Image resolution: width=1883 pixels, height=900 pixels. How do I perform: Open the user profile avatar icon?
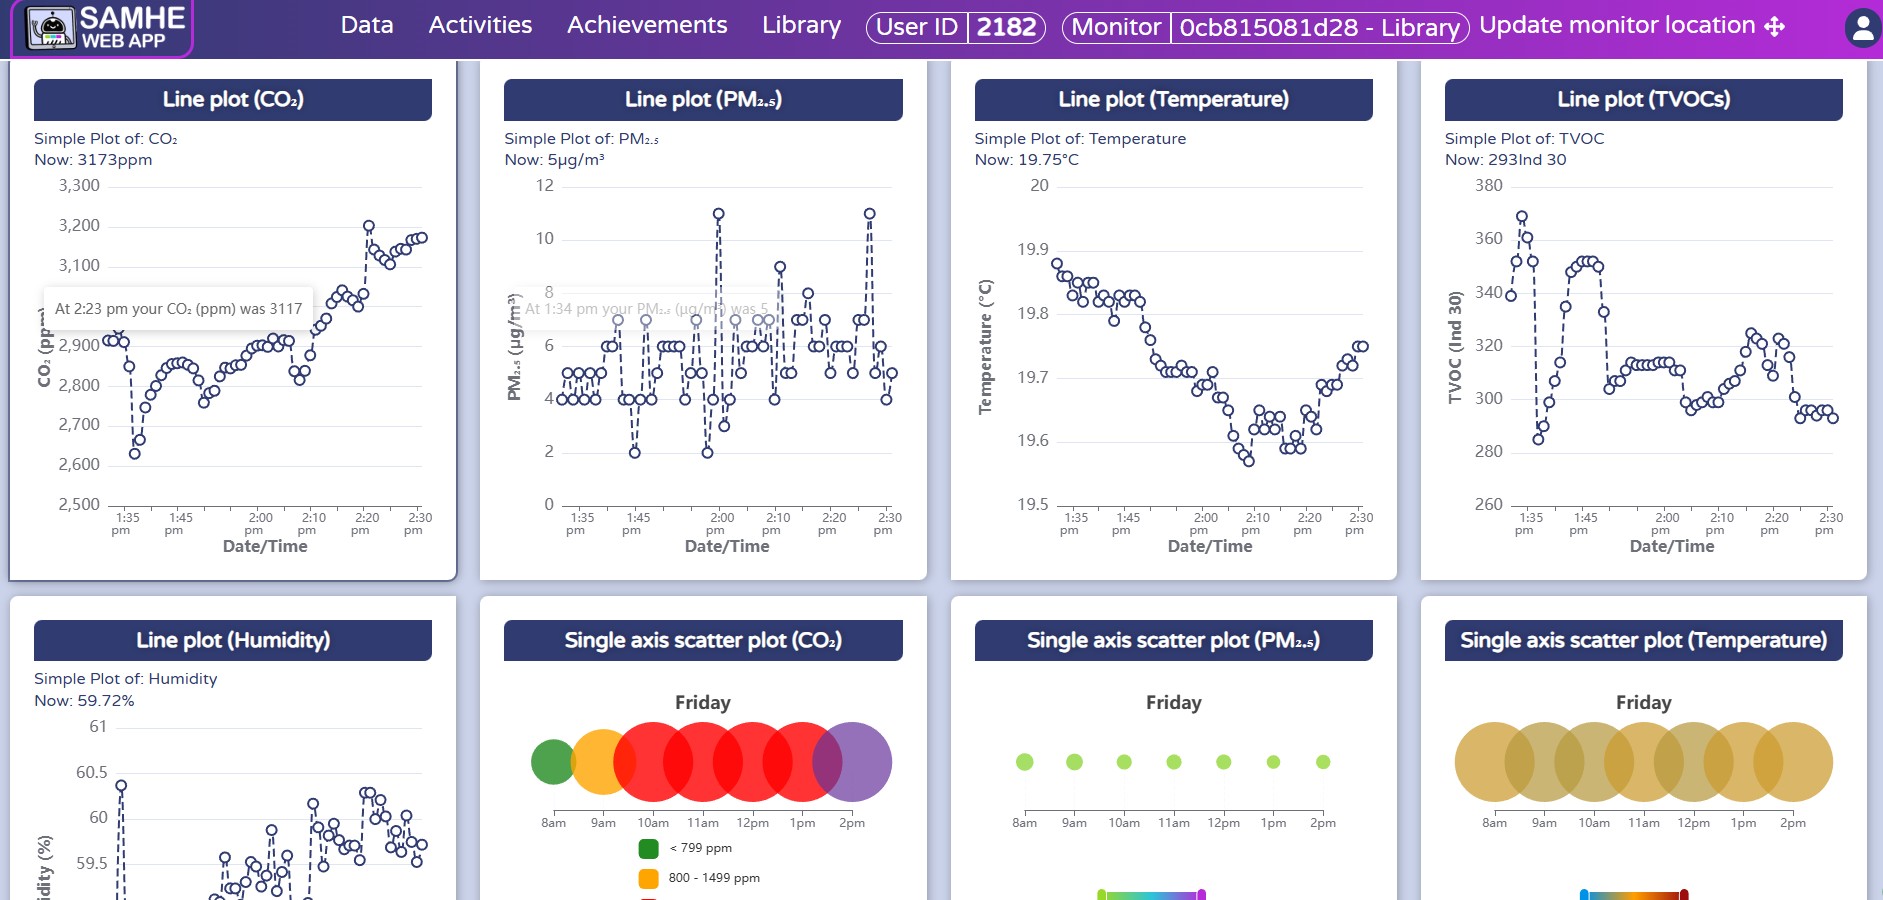pyautogui.click(x=1862, y=28)
